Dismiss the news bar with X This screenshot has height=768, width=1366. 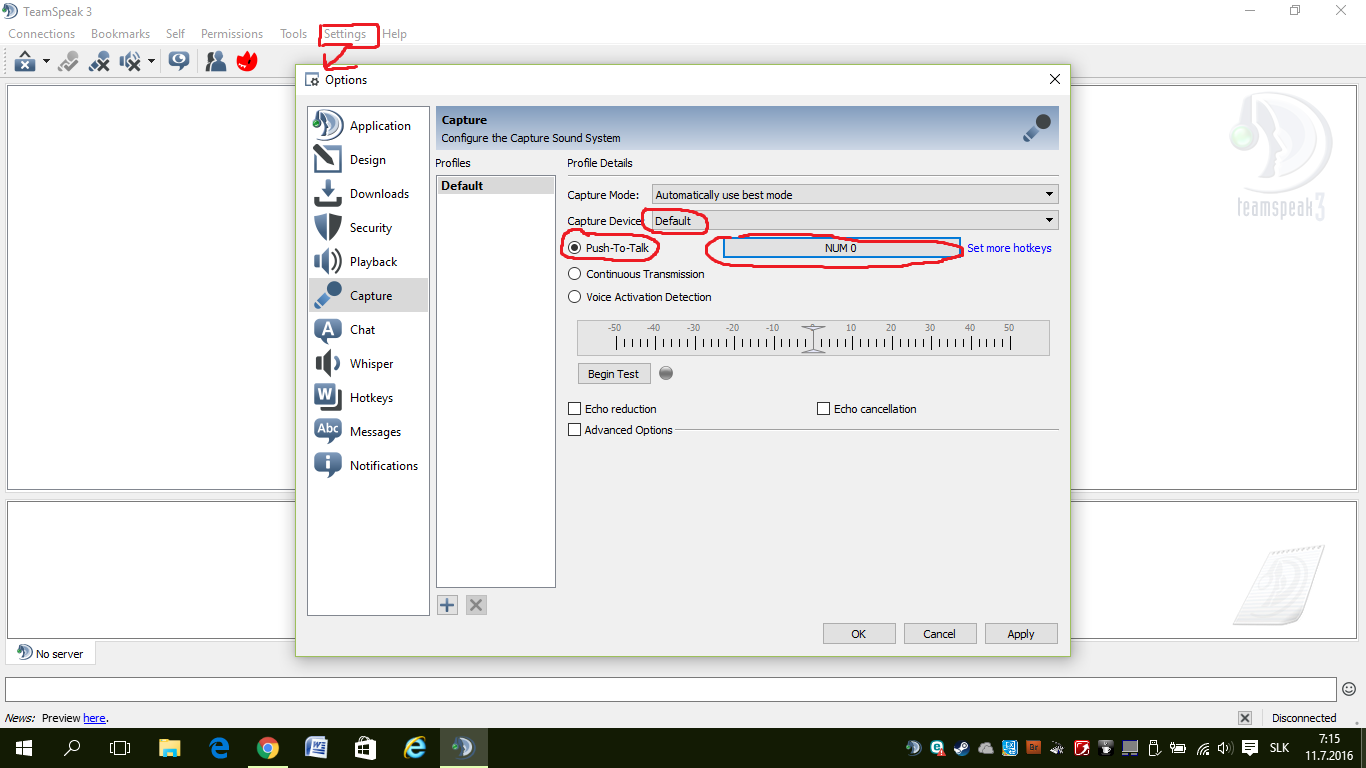(x=1245, y=718)
